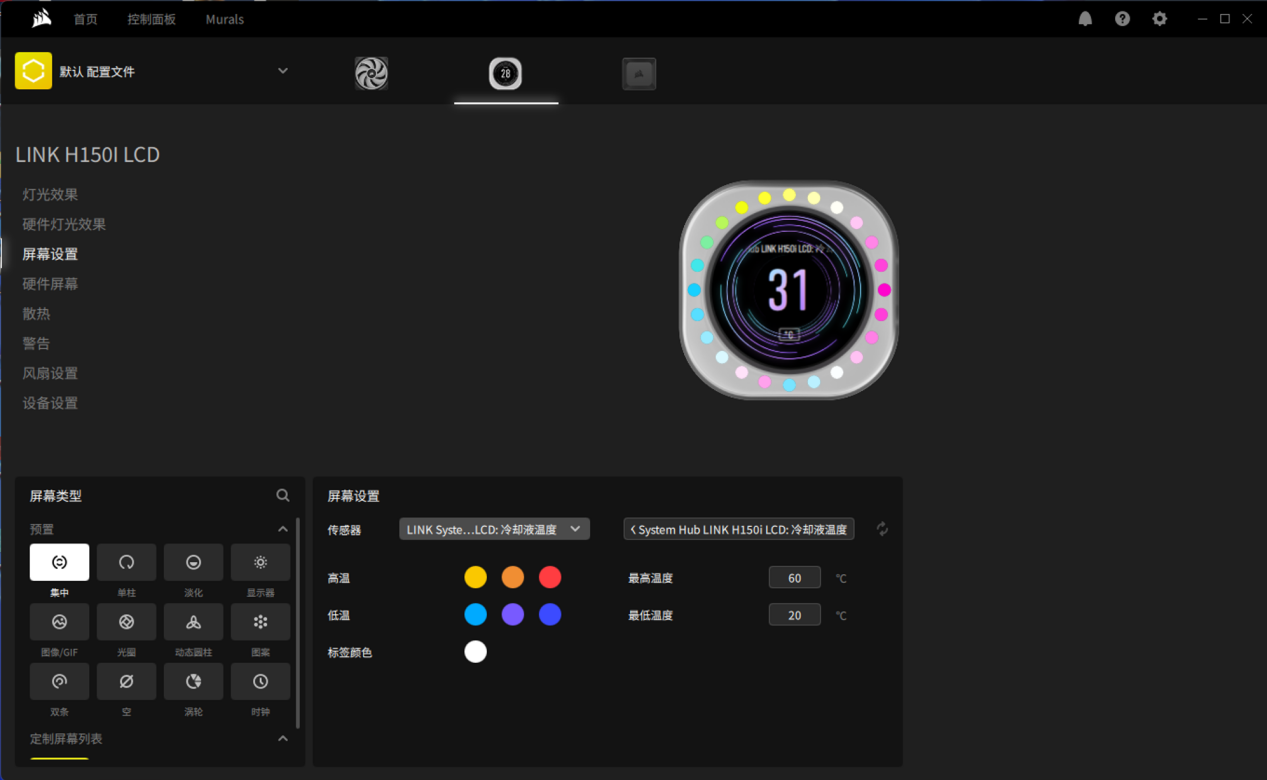
Task: Switch to the Murals tab
Action: click(x=224, y=19)
